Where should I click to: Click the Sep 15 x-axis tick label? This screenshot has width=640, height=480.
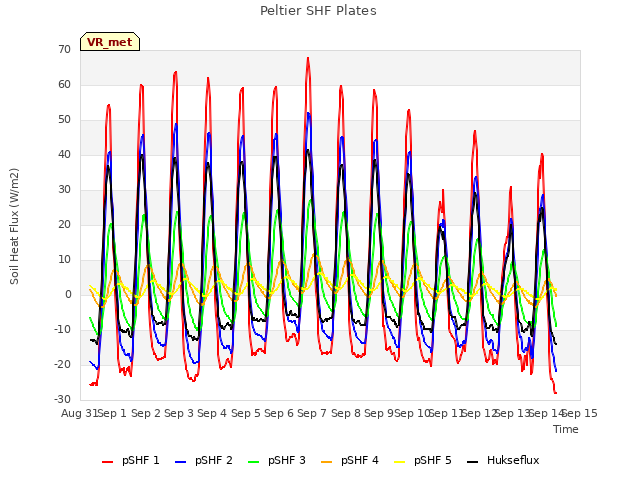point(580,413)
